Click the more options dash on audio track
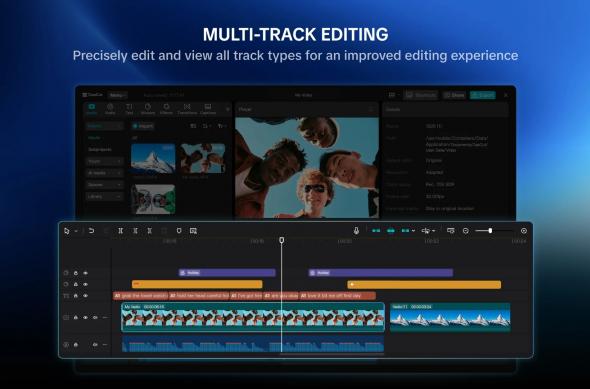The width and height of the screenshot is (590, 389). click(105, 345)
